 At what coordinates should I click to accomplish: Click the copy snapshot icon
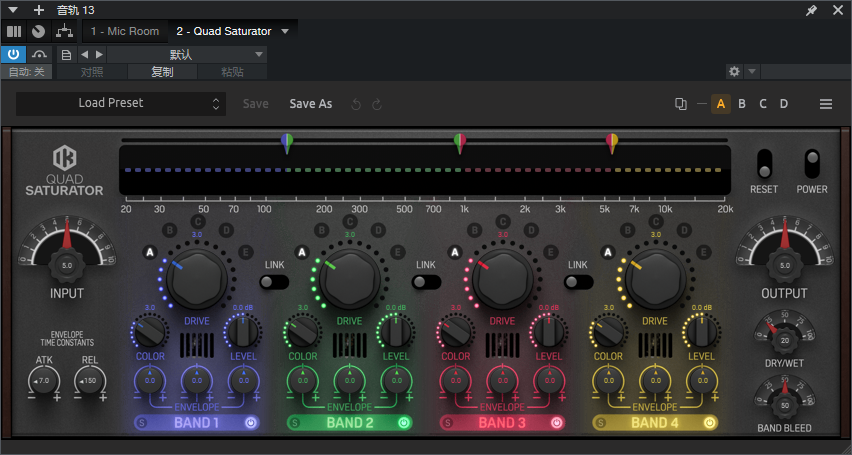[680, 104]
